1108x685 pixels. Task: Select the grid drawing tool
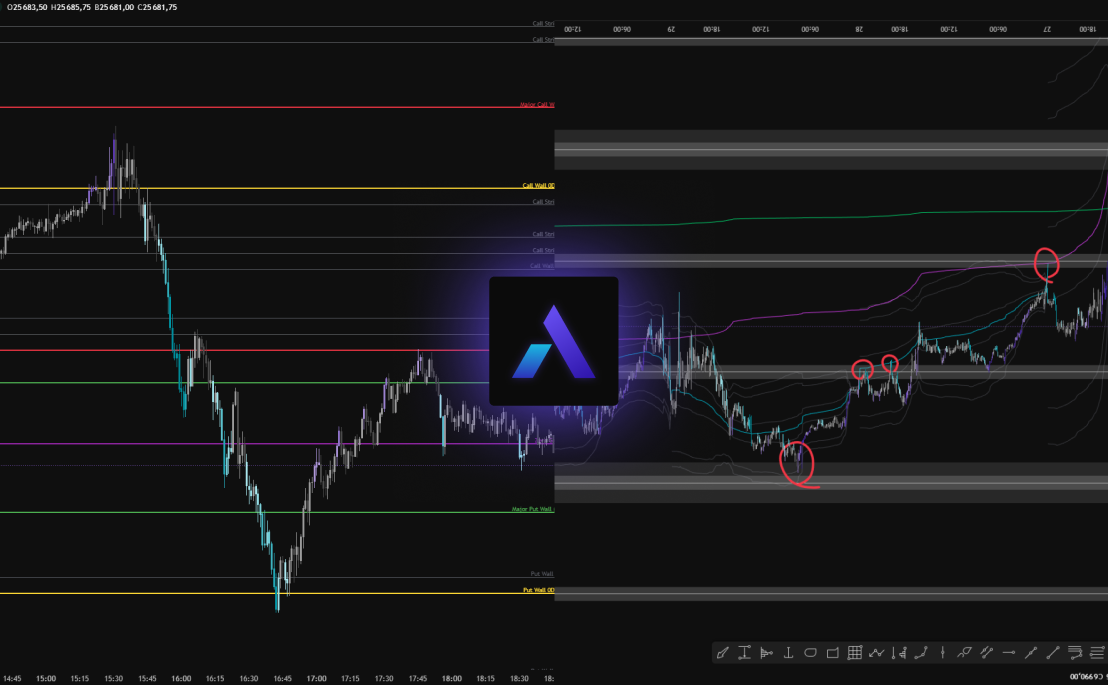click(855, 652)
